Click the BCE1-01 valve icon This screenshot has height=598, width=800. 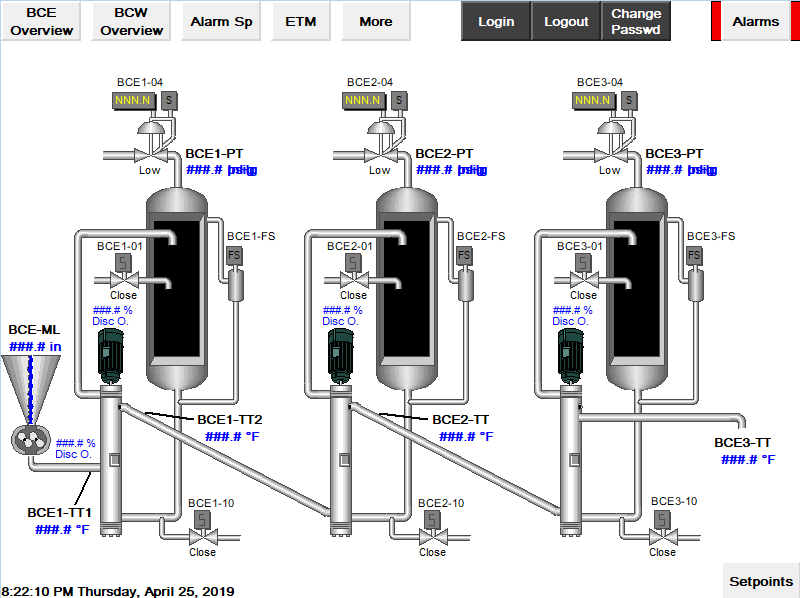pyautogui.click(x=123, y=272)
